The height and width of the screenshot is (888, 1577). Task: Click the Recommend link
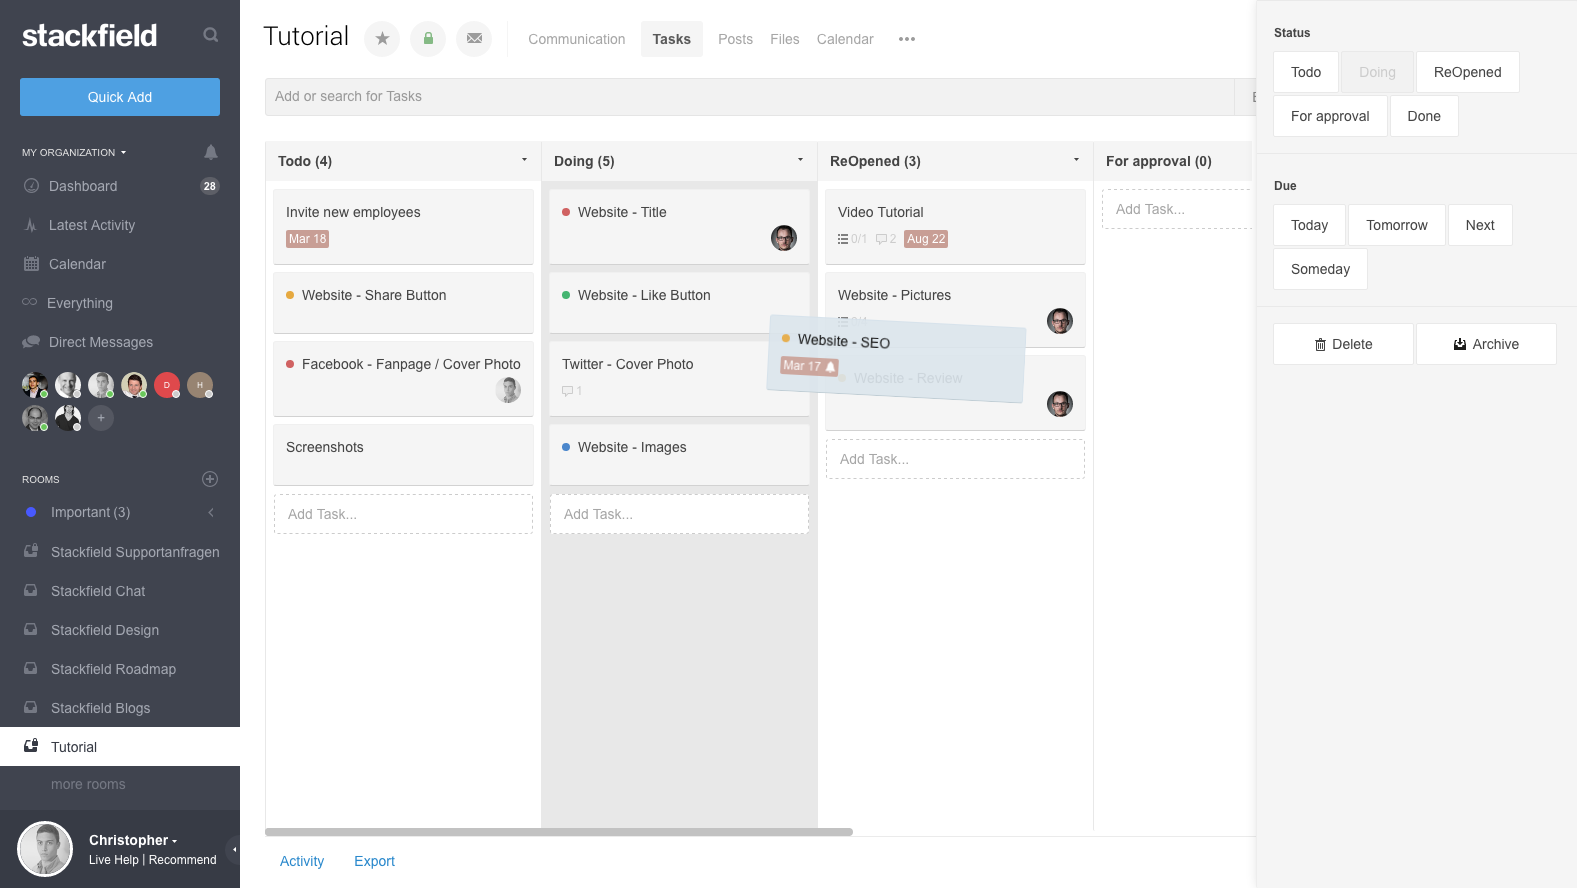click(183, 860)
